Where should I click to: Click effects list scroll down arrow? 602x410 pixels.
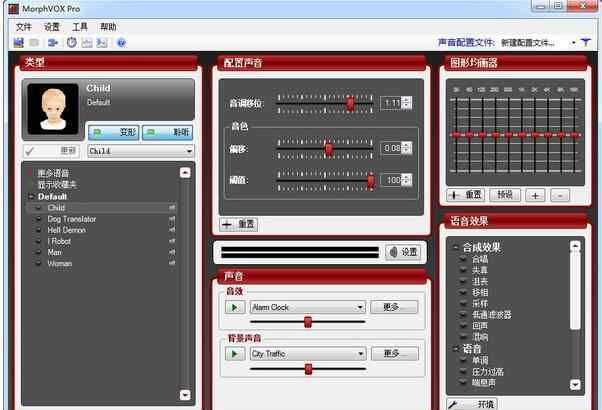(x=575, y=384)
